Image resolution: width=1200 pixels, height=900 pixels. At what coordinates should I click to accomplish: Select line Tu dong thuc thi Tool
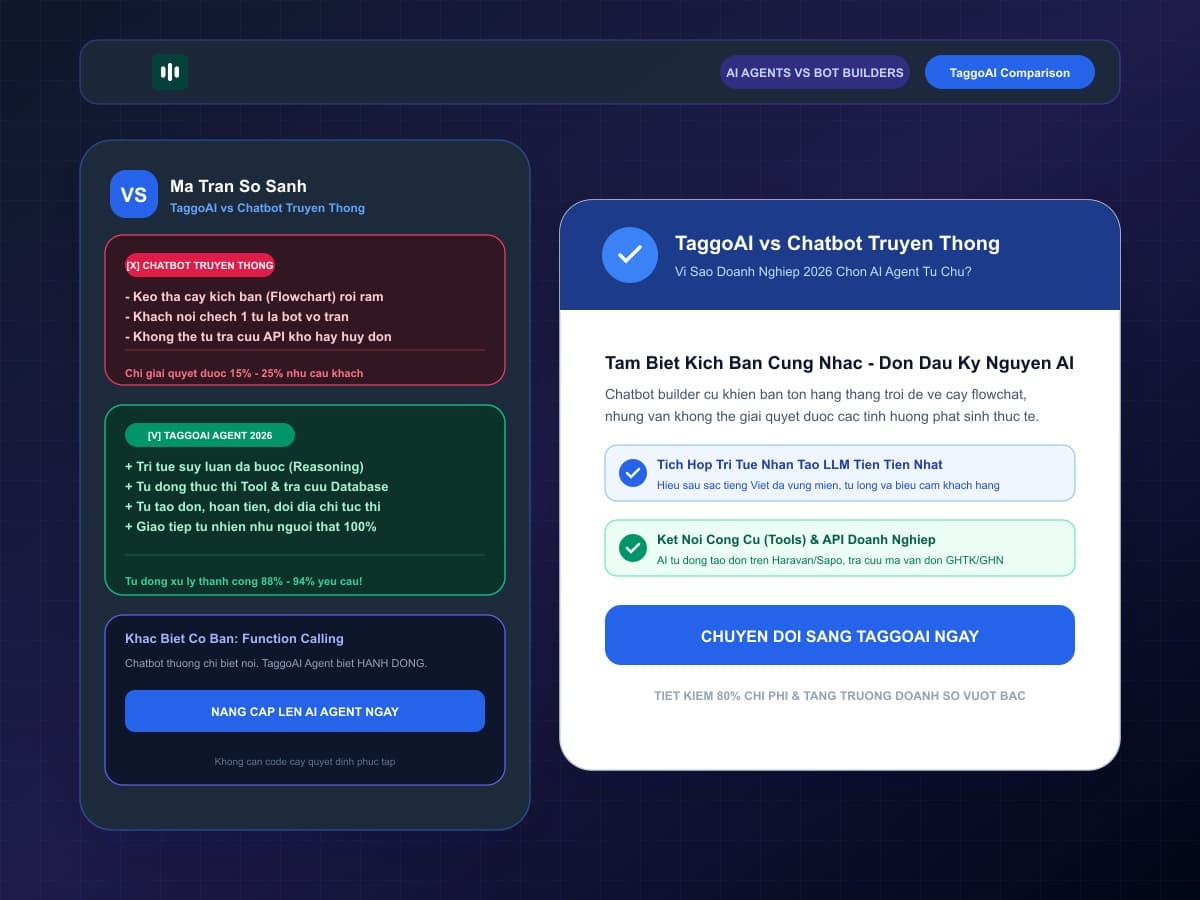click(257, 486)
